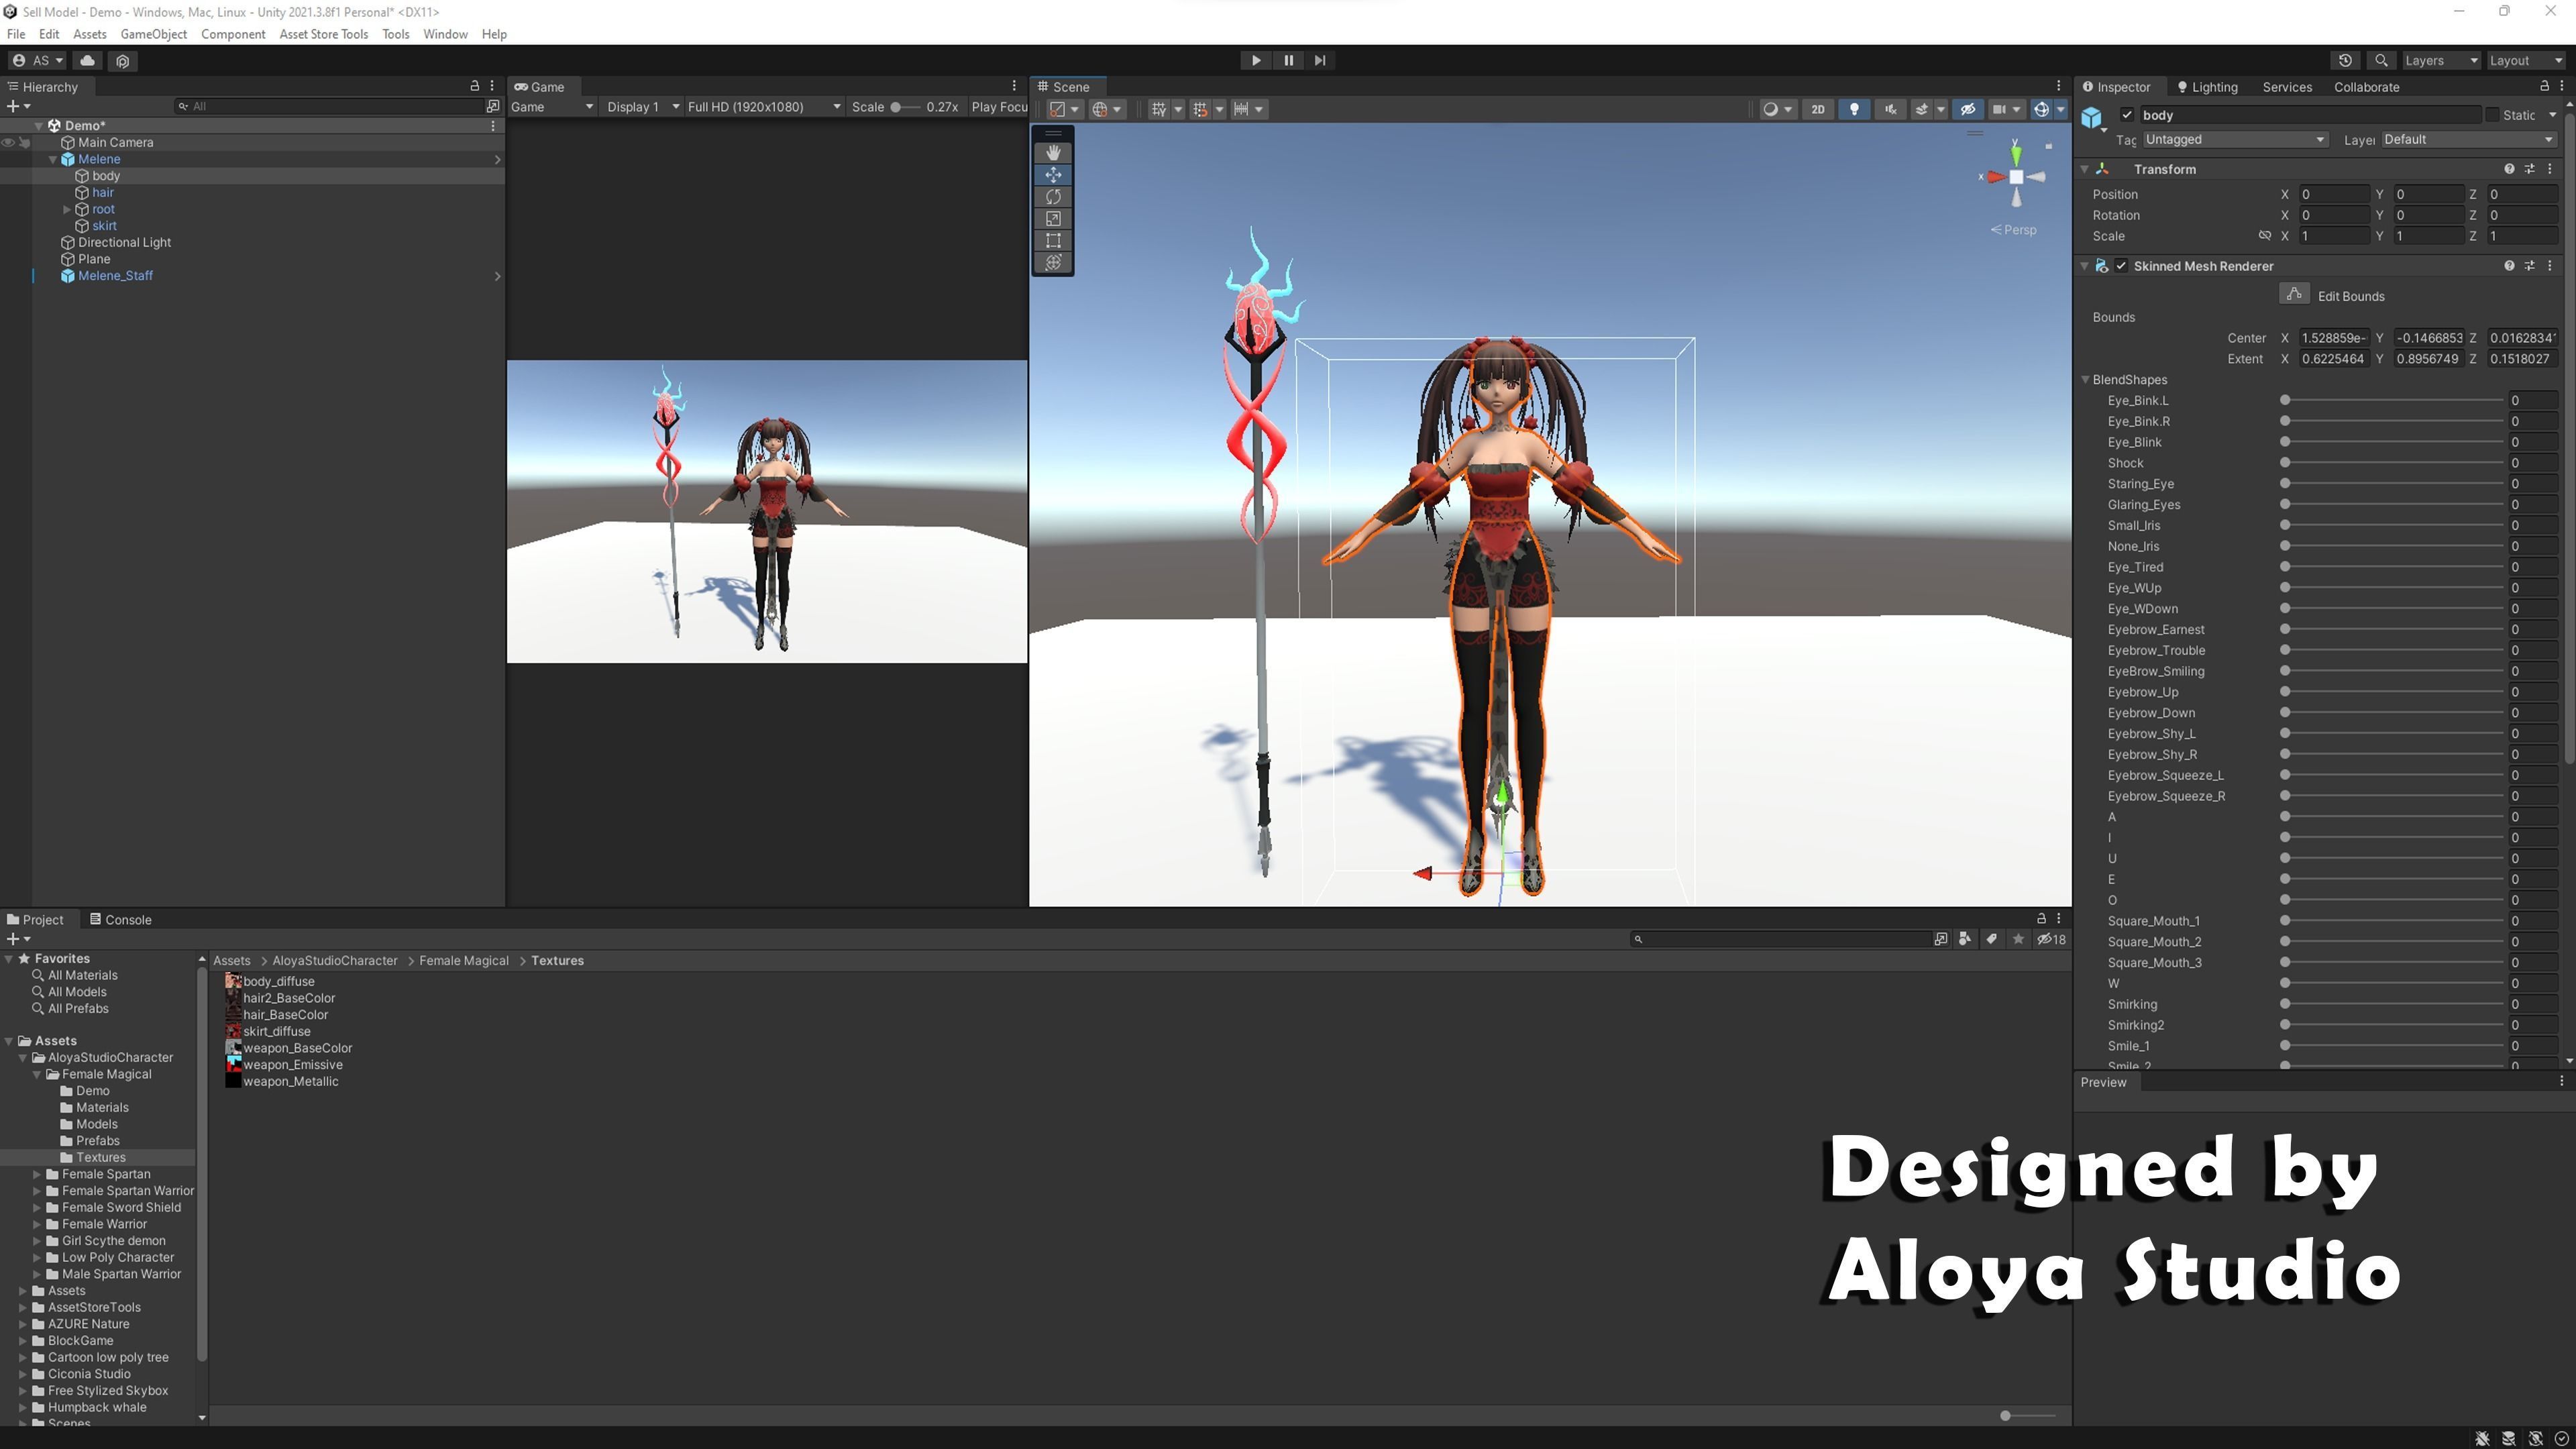Collapse the BlendShapes section

coord(2086,380)
